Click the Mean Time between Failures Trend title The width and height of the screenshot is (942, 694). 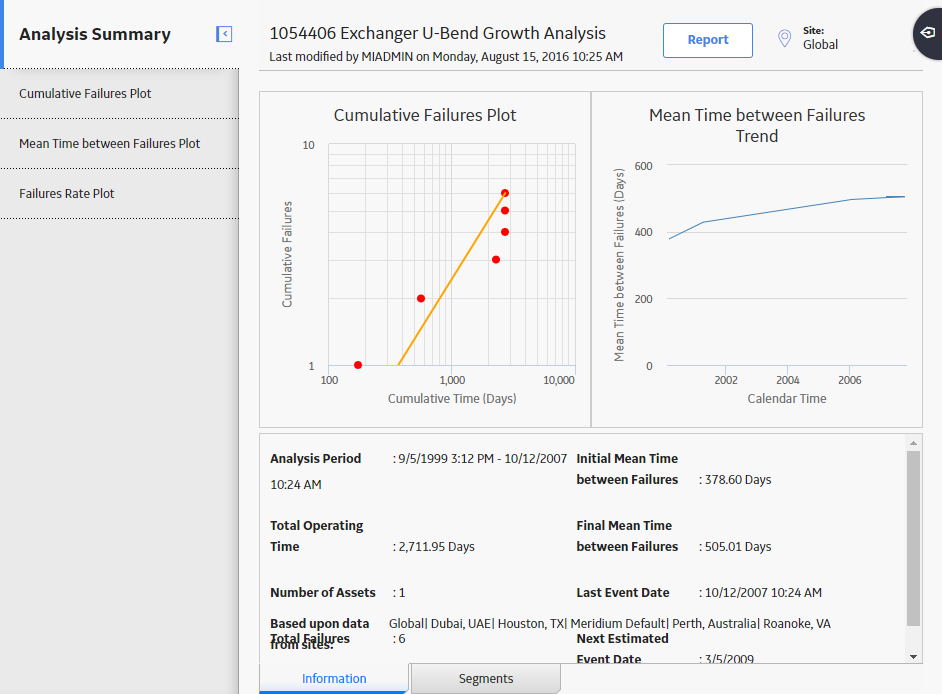757,126
